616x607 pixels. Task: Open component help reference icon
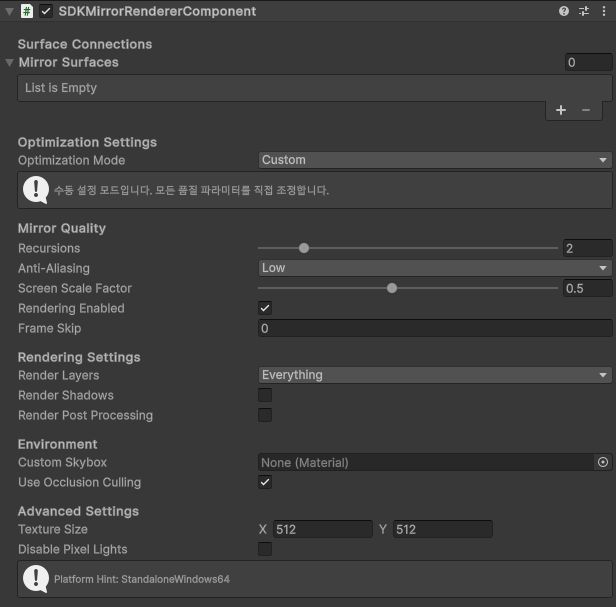564,11
